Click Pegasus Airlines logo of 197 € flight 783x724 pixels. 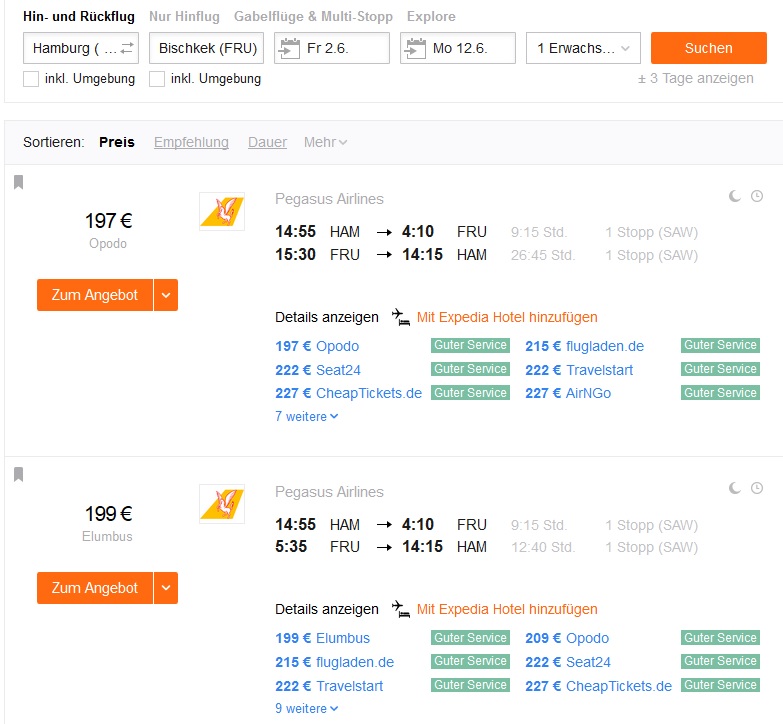[x=222, y=211]
